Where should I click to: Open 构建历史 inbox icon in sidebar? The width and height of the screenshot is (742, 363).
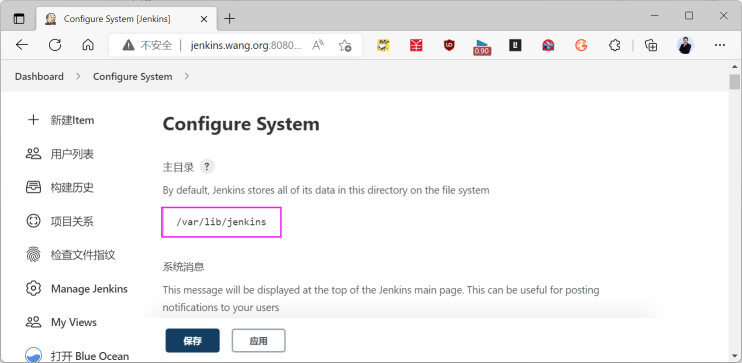(x=33, y=187)
